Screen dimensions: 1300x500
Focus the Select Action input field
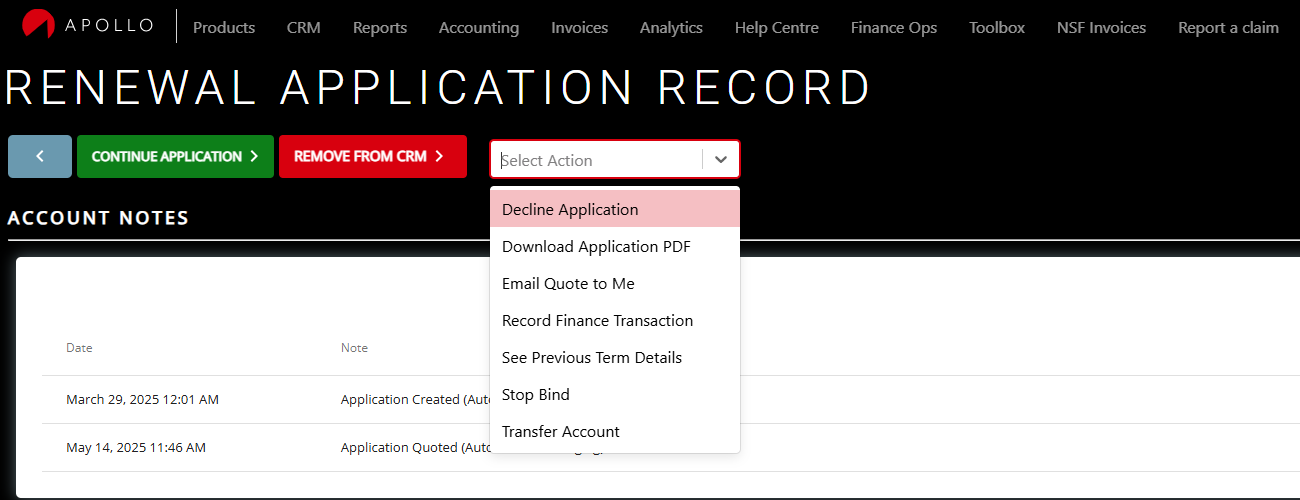coord(598,160)
